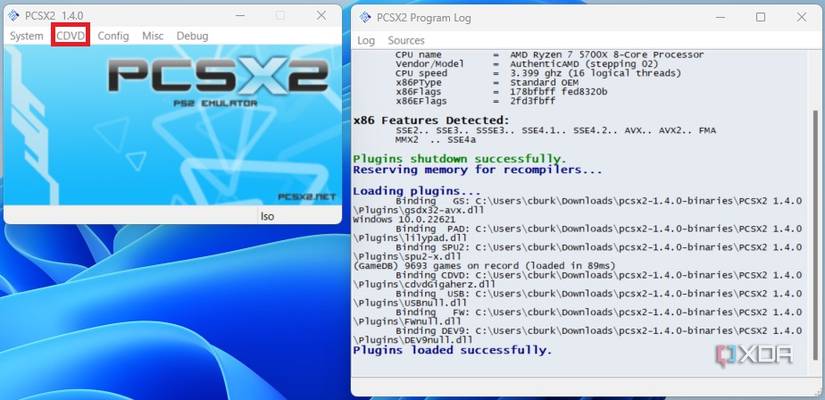Click the PCSX2 app icon in title bar
The width and height of the screenshot is (825, 400).
[14, 16]
